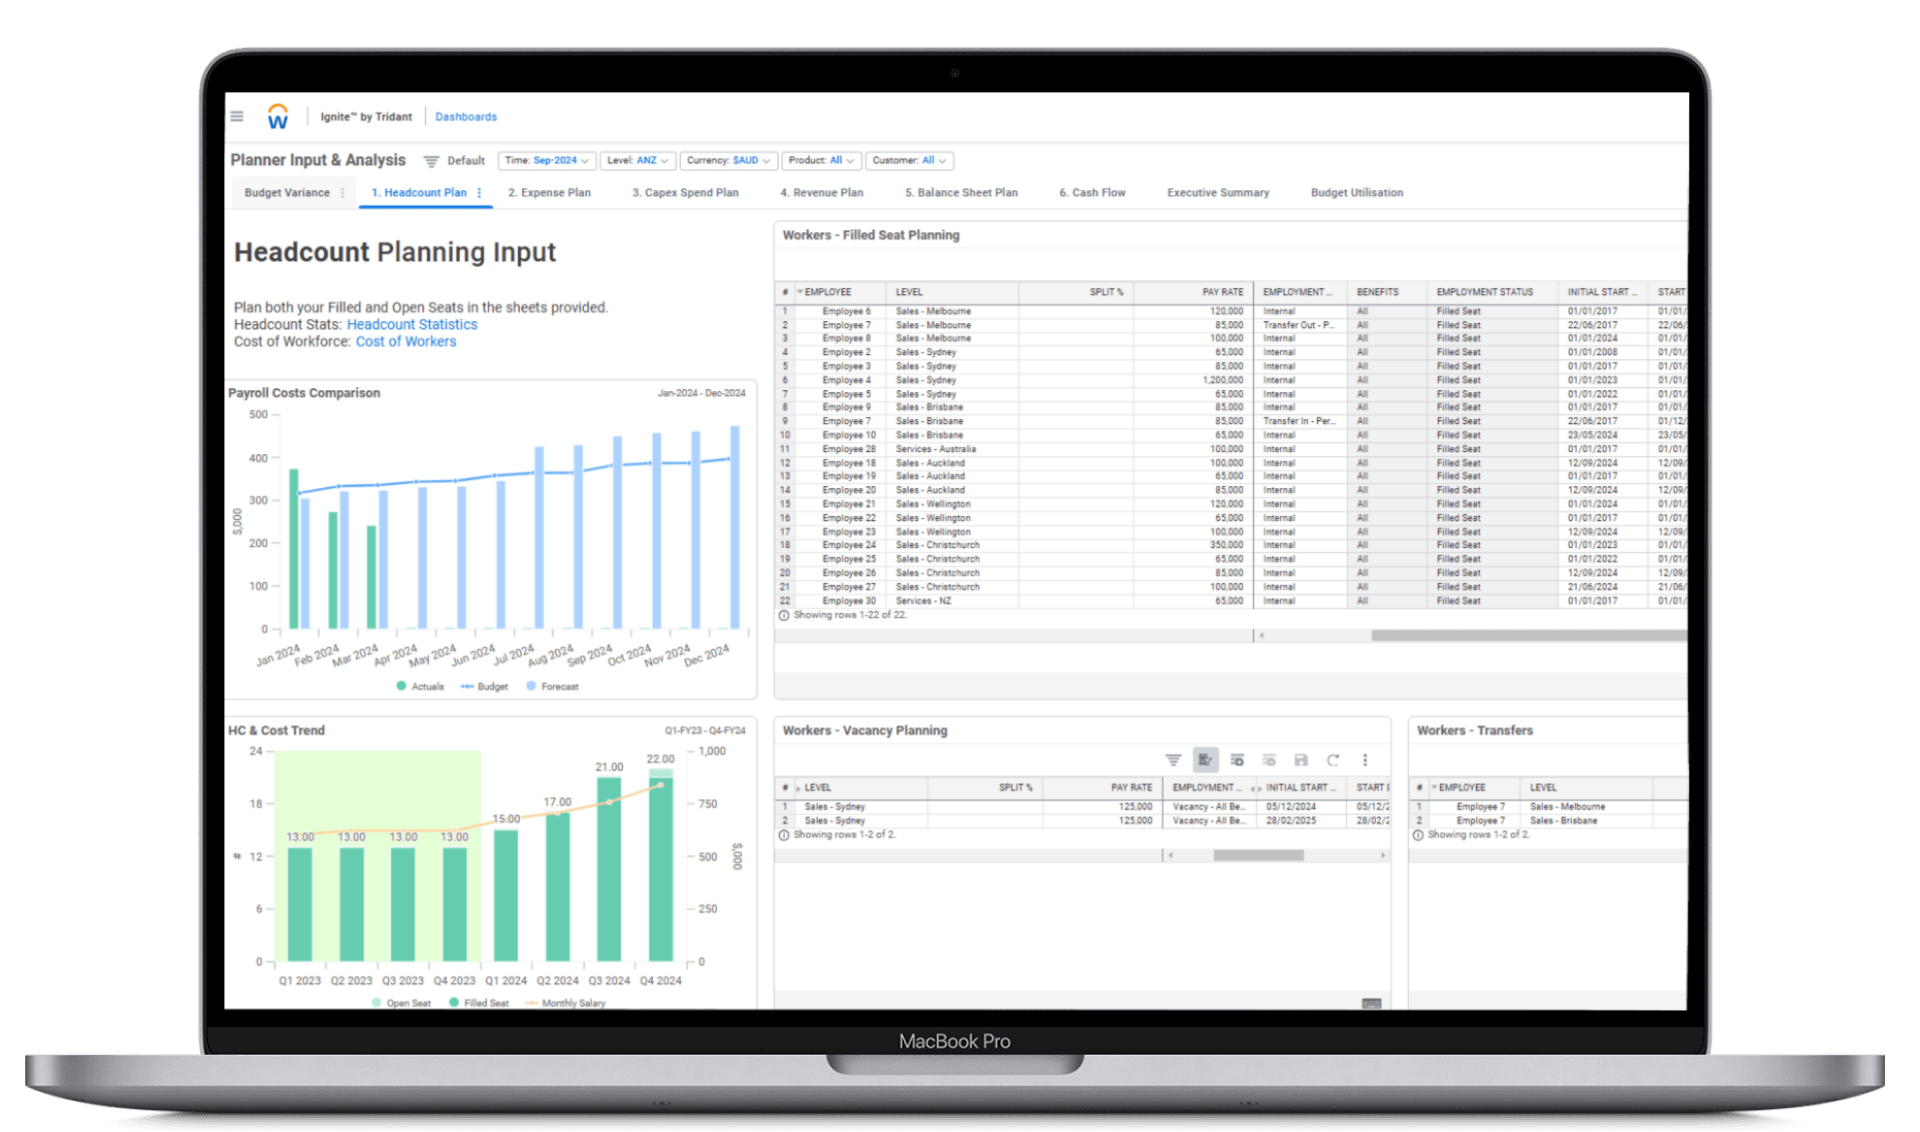Switch to 5. Balance Sheet Plan tab
The height and width of the screenshot is (1132, 1920).
pyautogui.click(x=961, y=193)
